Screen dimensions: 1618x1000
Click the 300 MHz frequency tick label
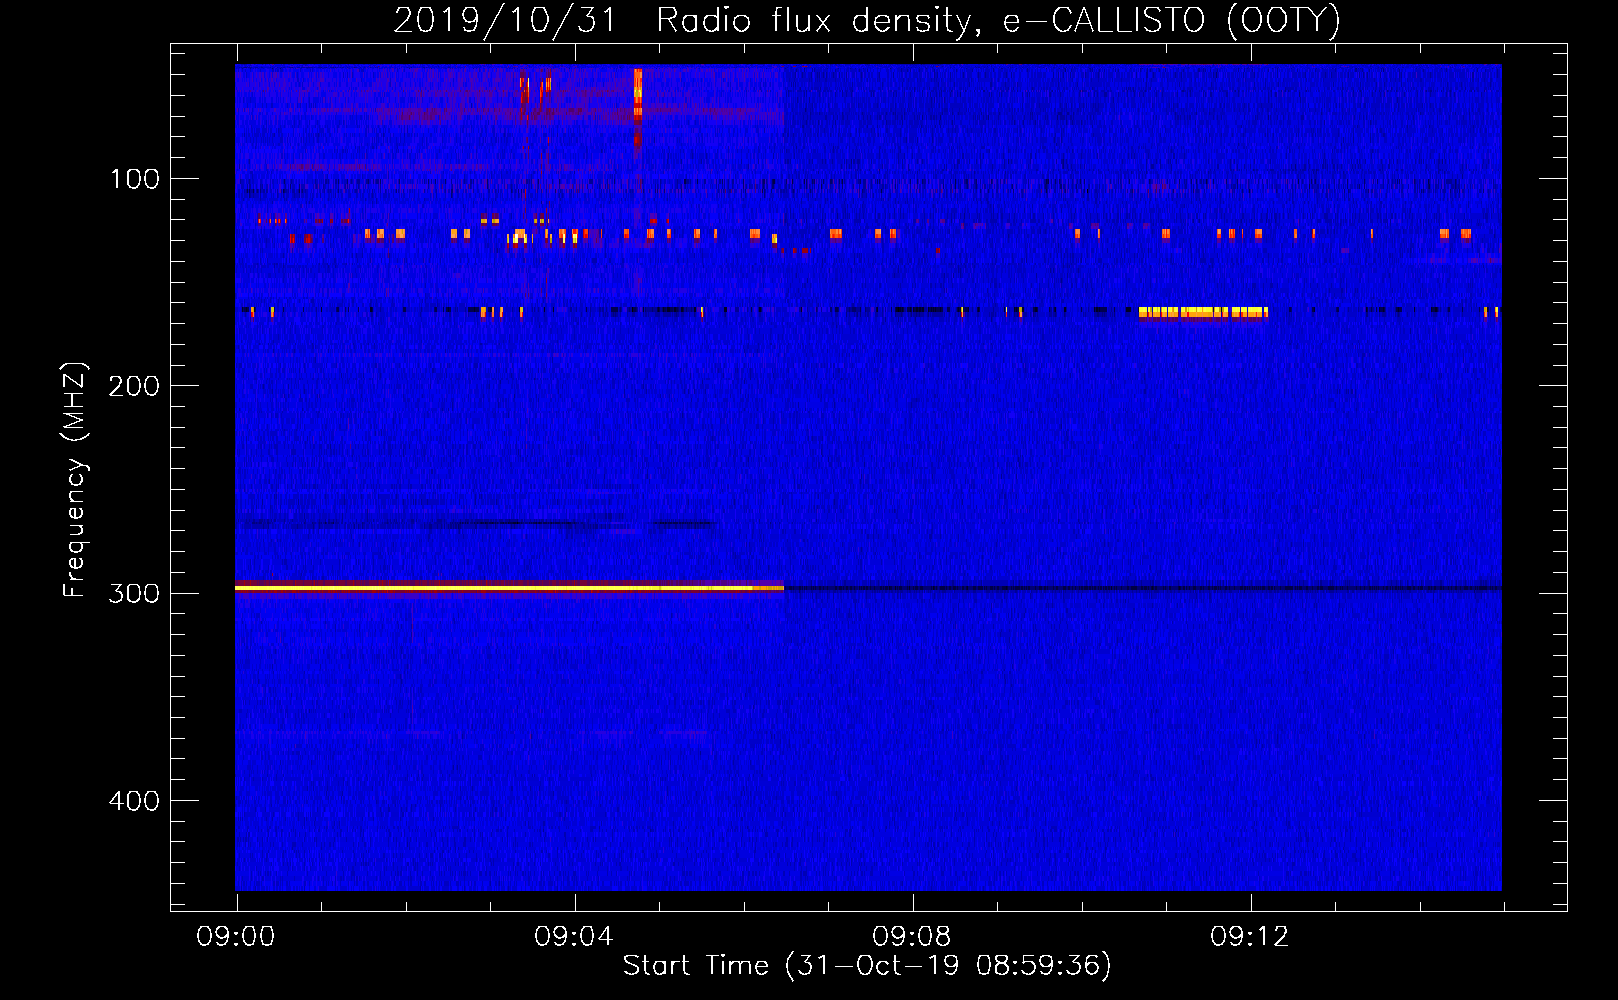(x=134, y=593)
